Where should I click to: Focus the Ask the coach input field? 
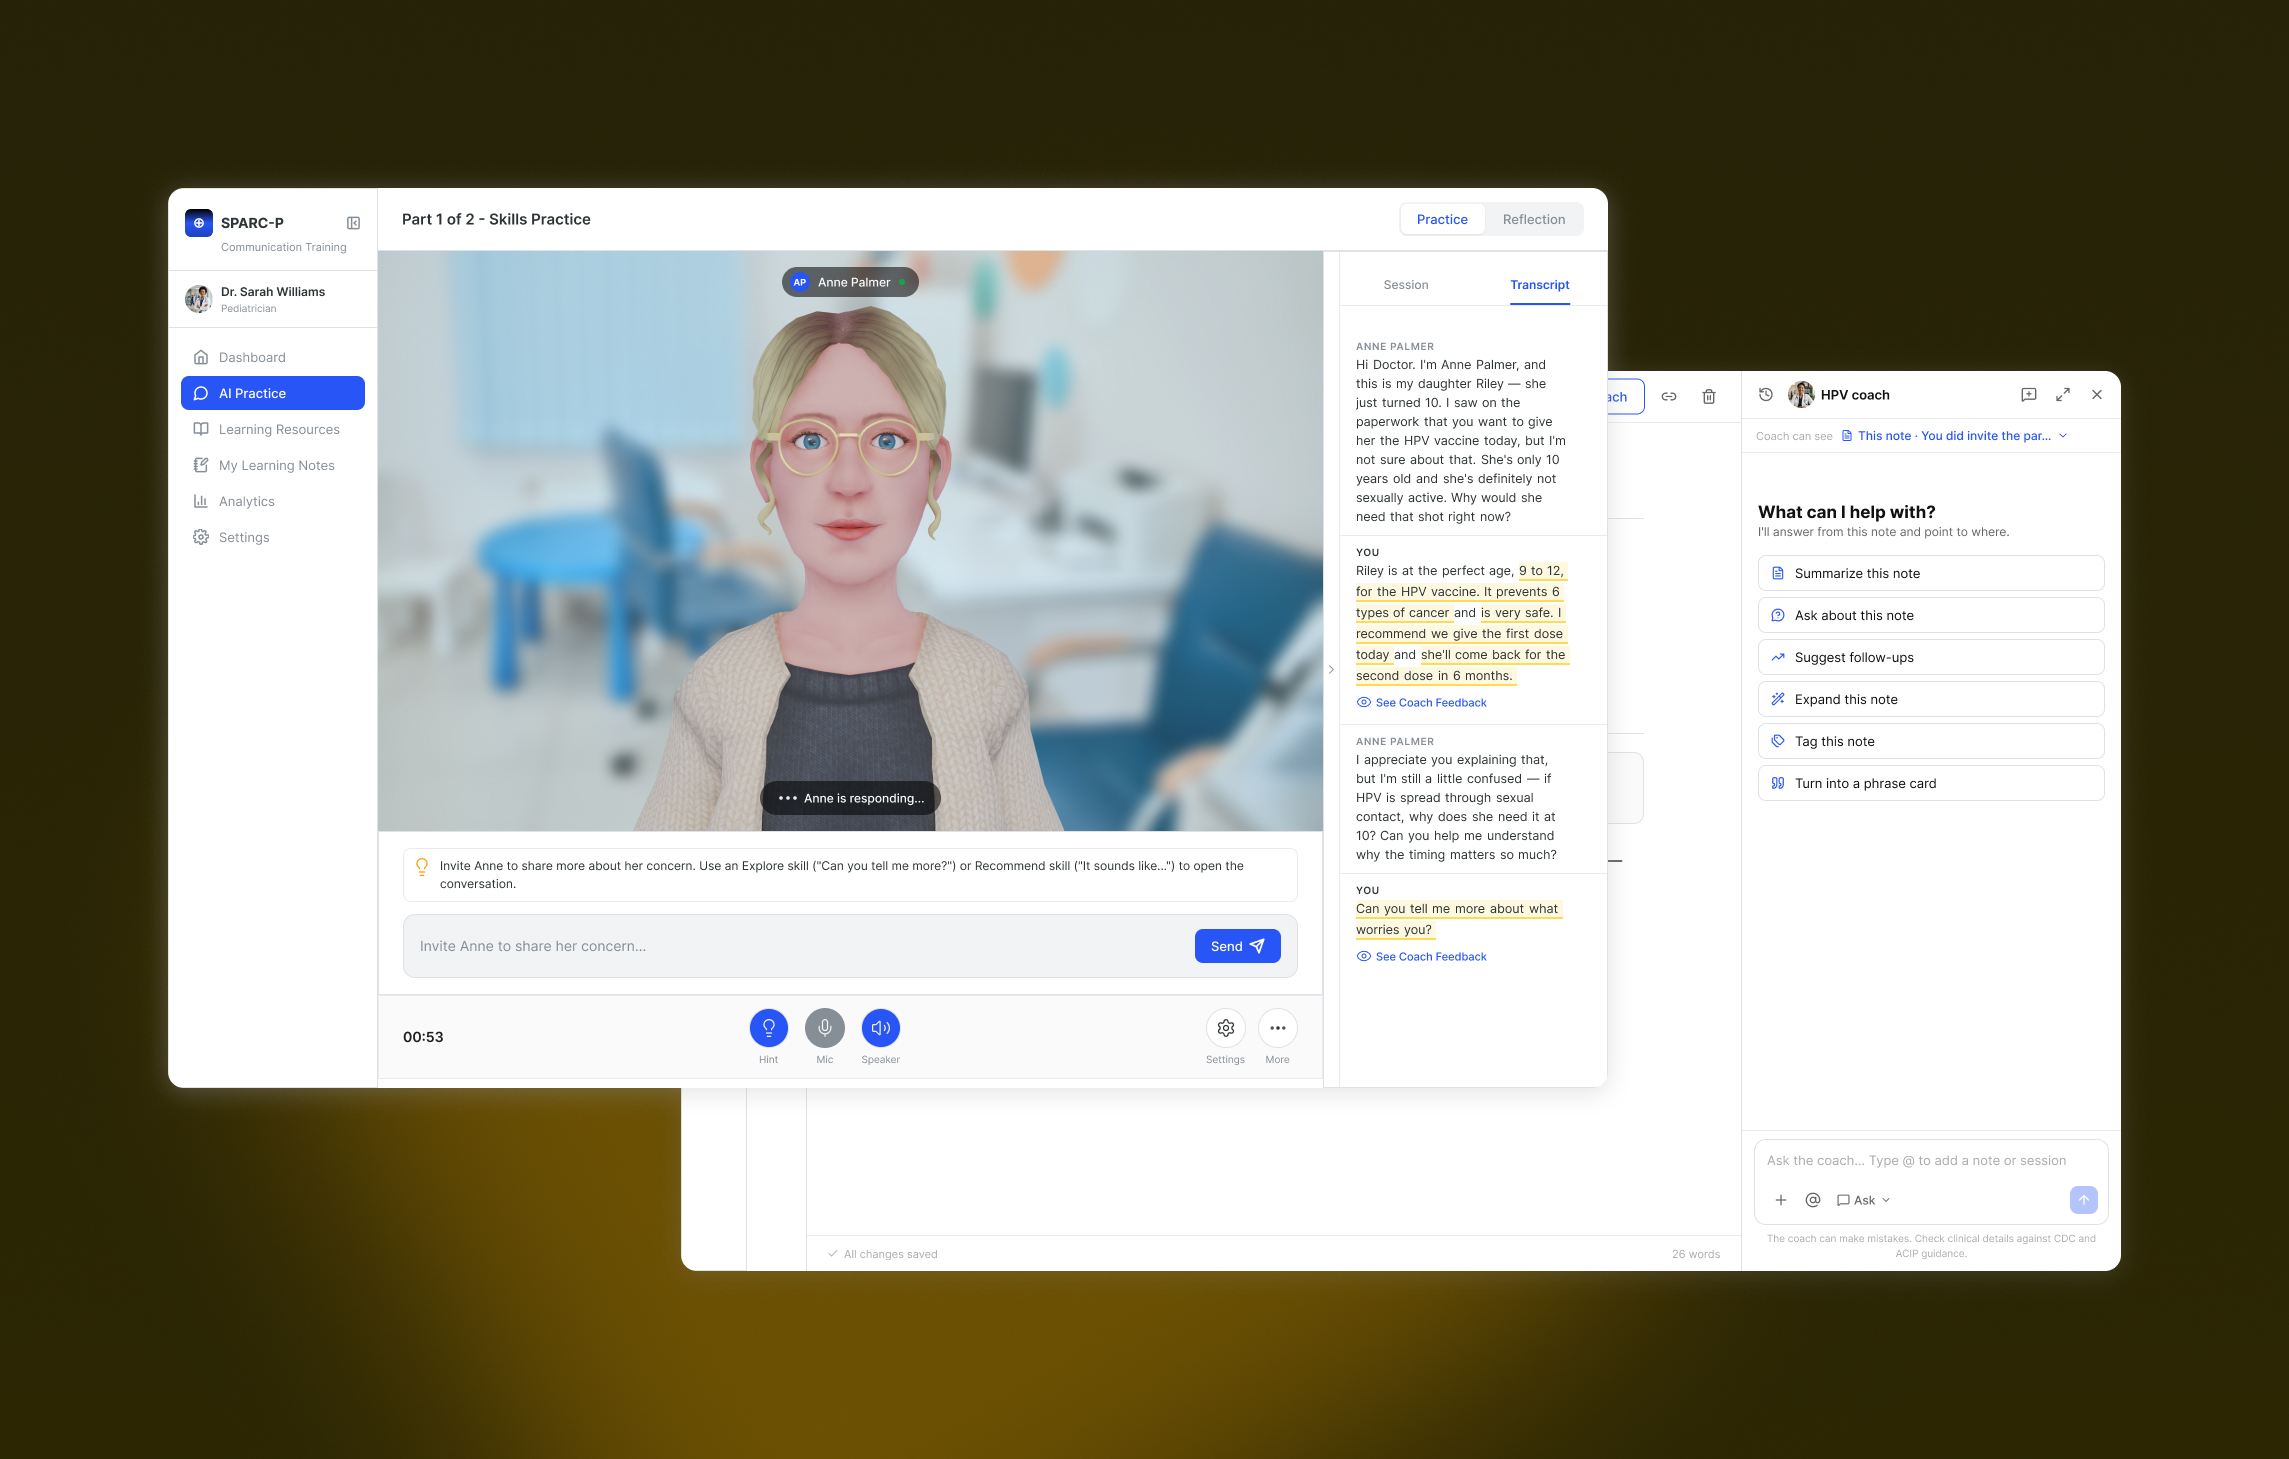pos(1930,1161)
